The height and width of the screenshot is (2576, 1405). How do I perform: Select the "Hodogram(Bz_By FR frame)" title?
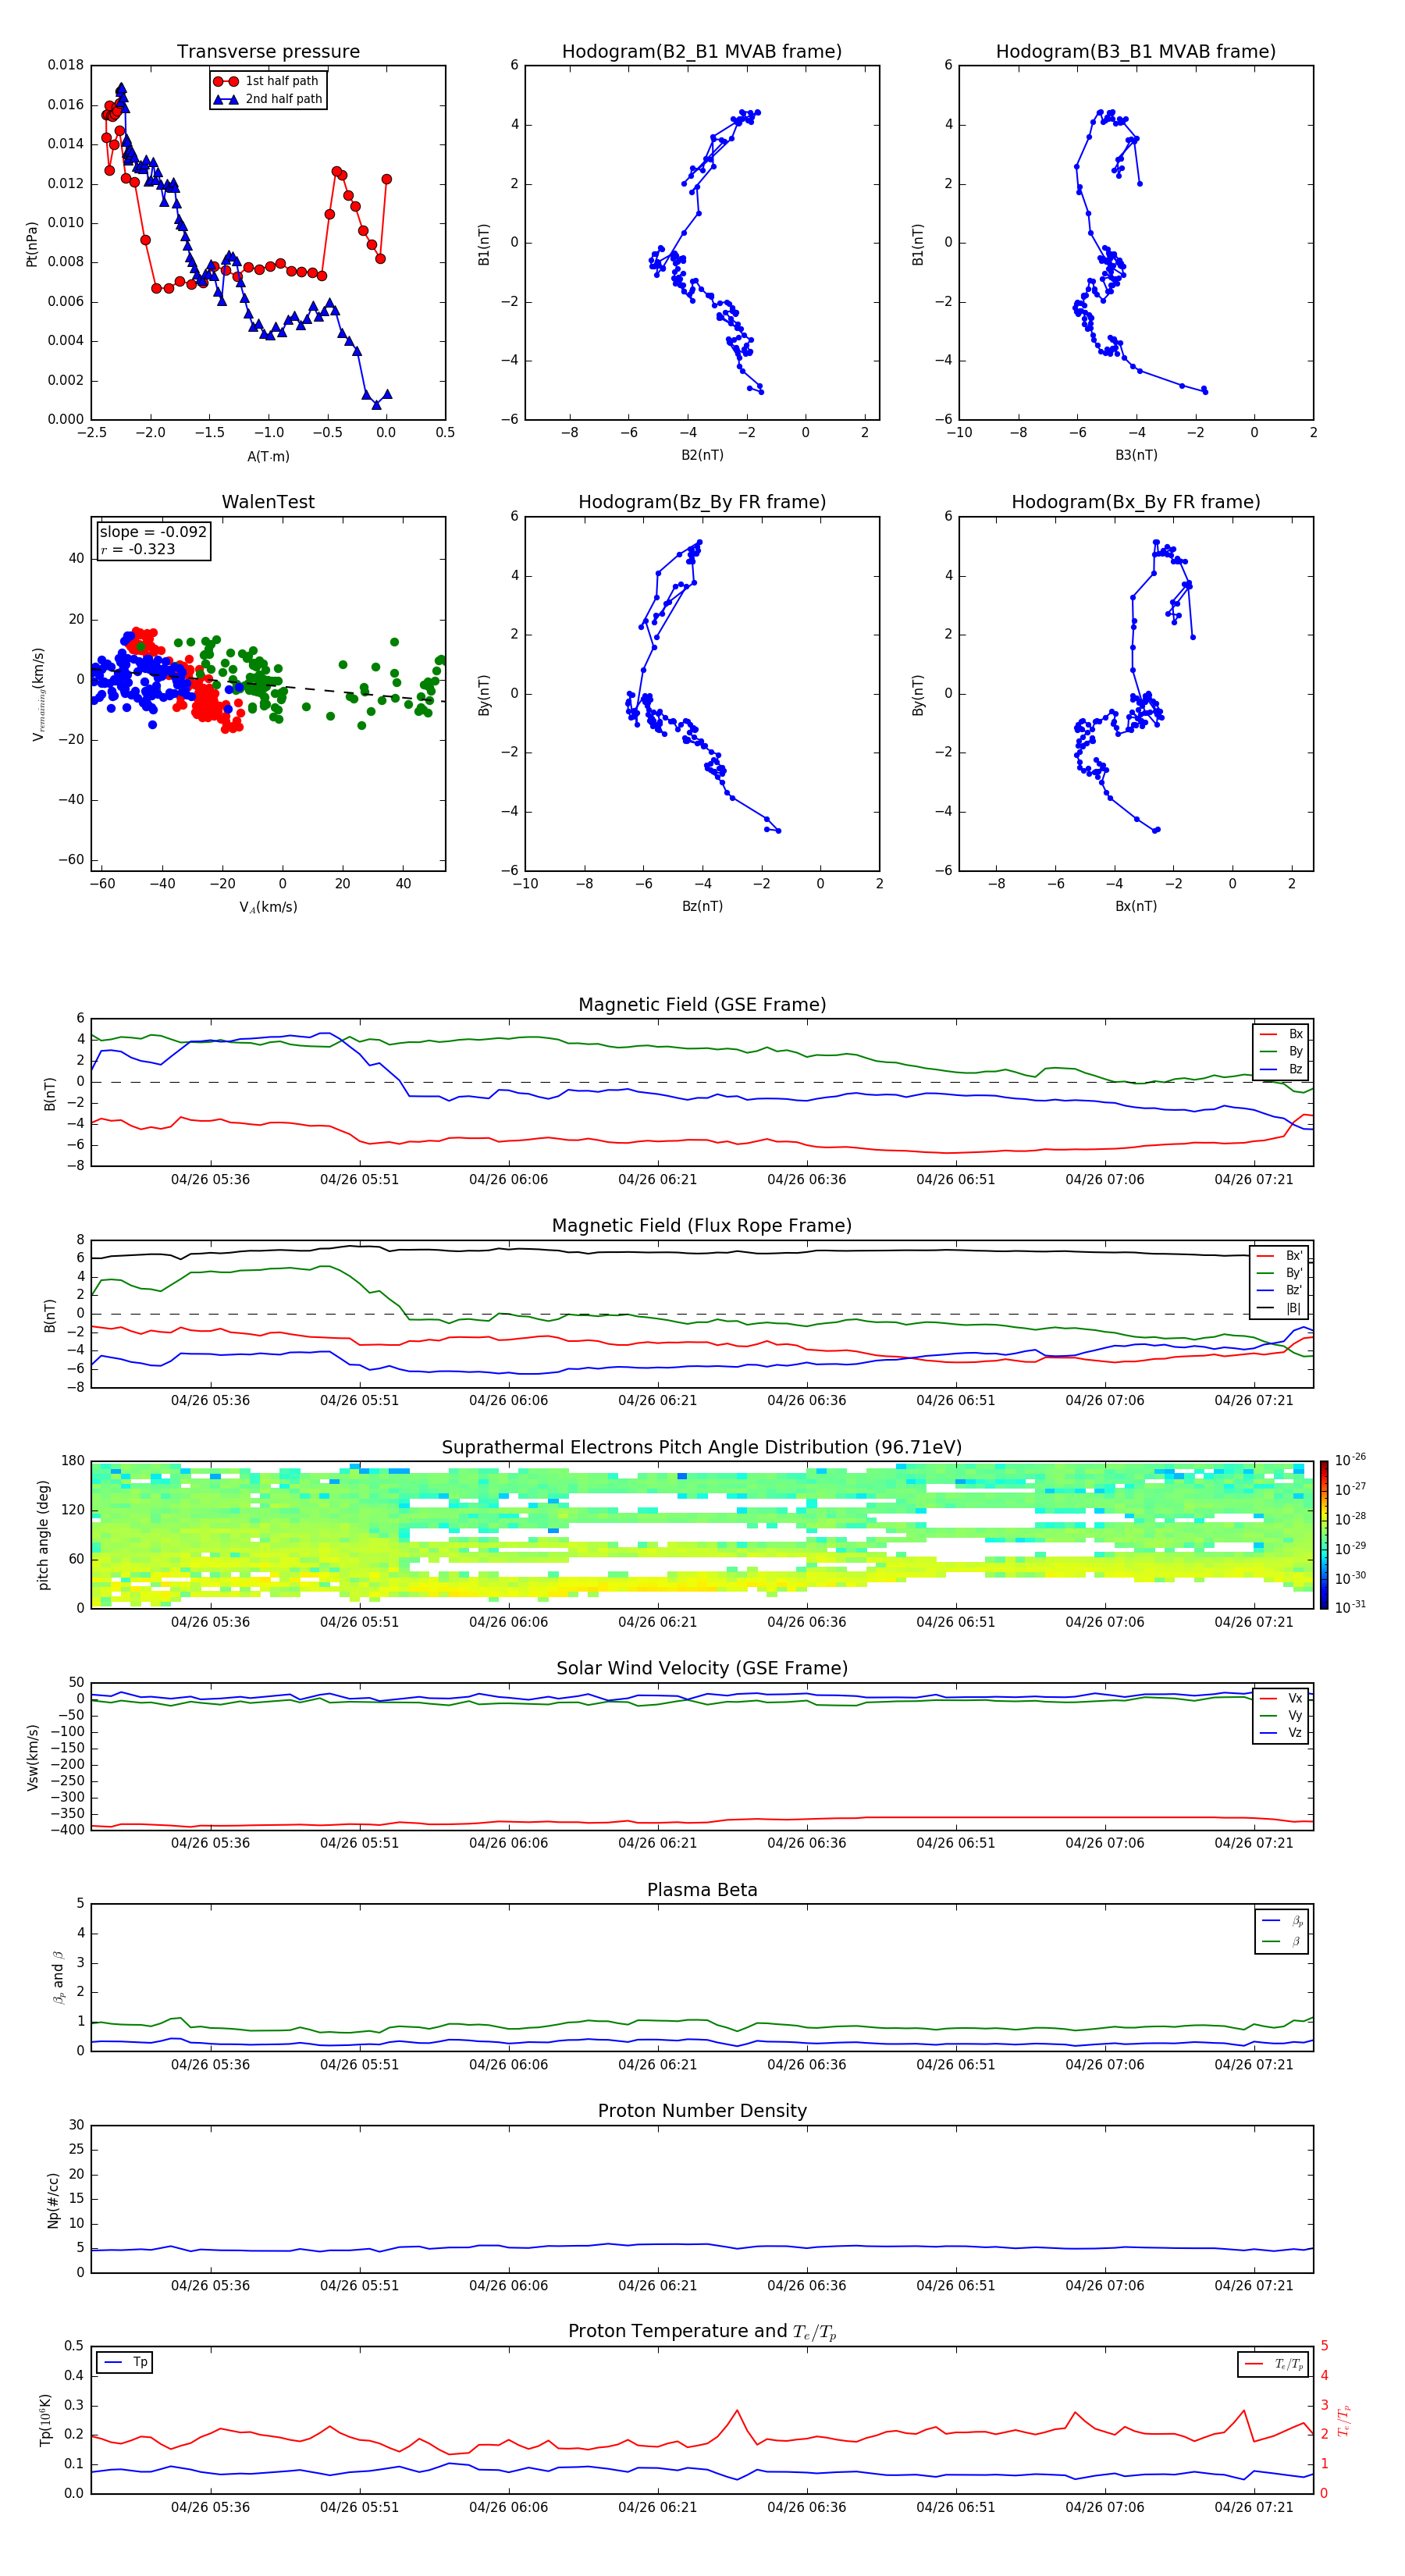pyautogui.click(x=702, y=502)
